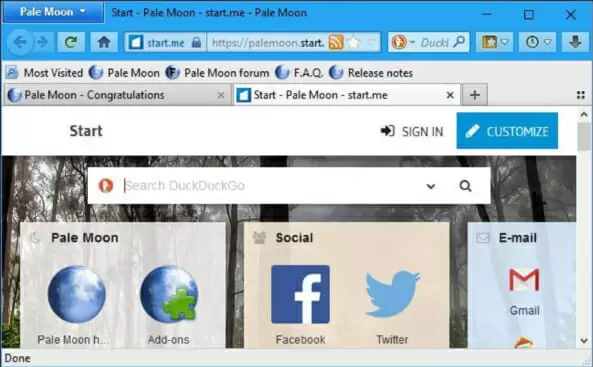593x367 pixels.
Task: Expand the search engine chevron in DuckDuckGo box
Action: (430, 186)
